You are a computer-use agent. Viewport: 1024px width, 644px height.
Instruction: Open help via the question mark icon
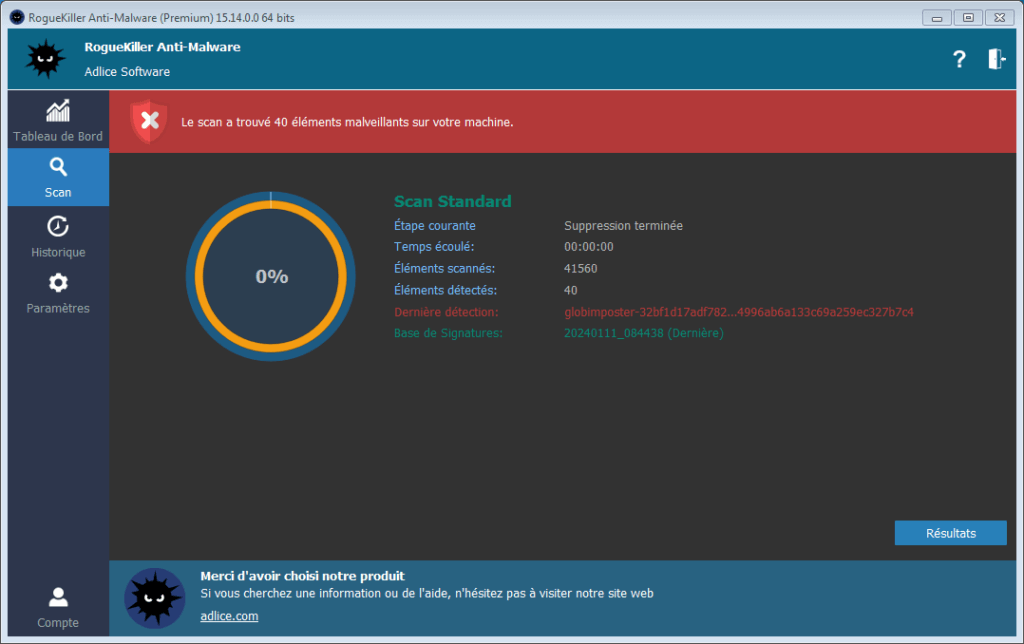[958, 60]
